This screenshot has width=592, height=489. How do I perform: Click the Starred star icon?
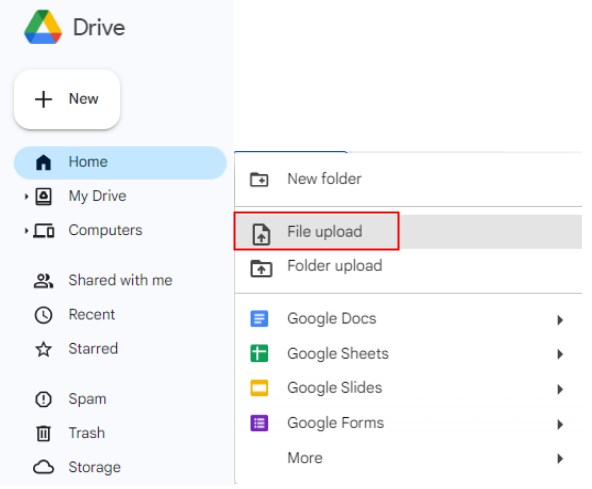(43, 349)
